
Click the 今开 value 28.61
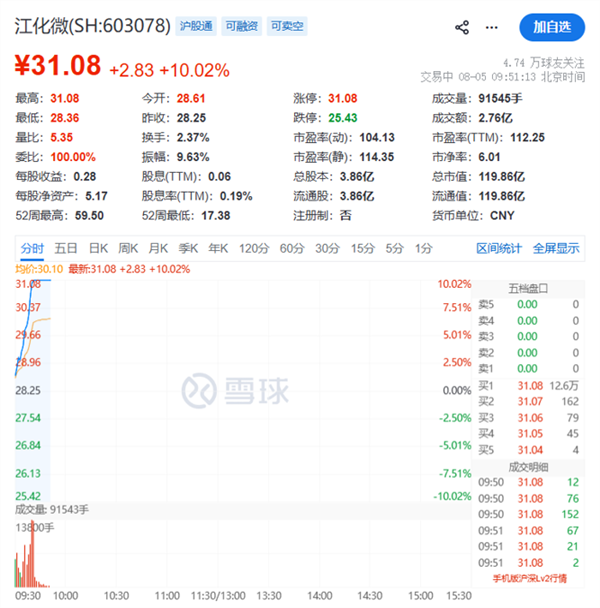click(191, 98)
